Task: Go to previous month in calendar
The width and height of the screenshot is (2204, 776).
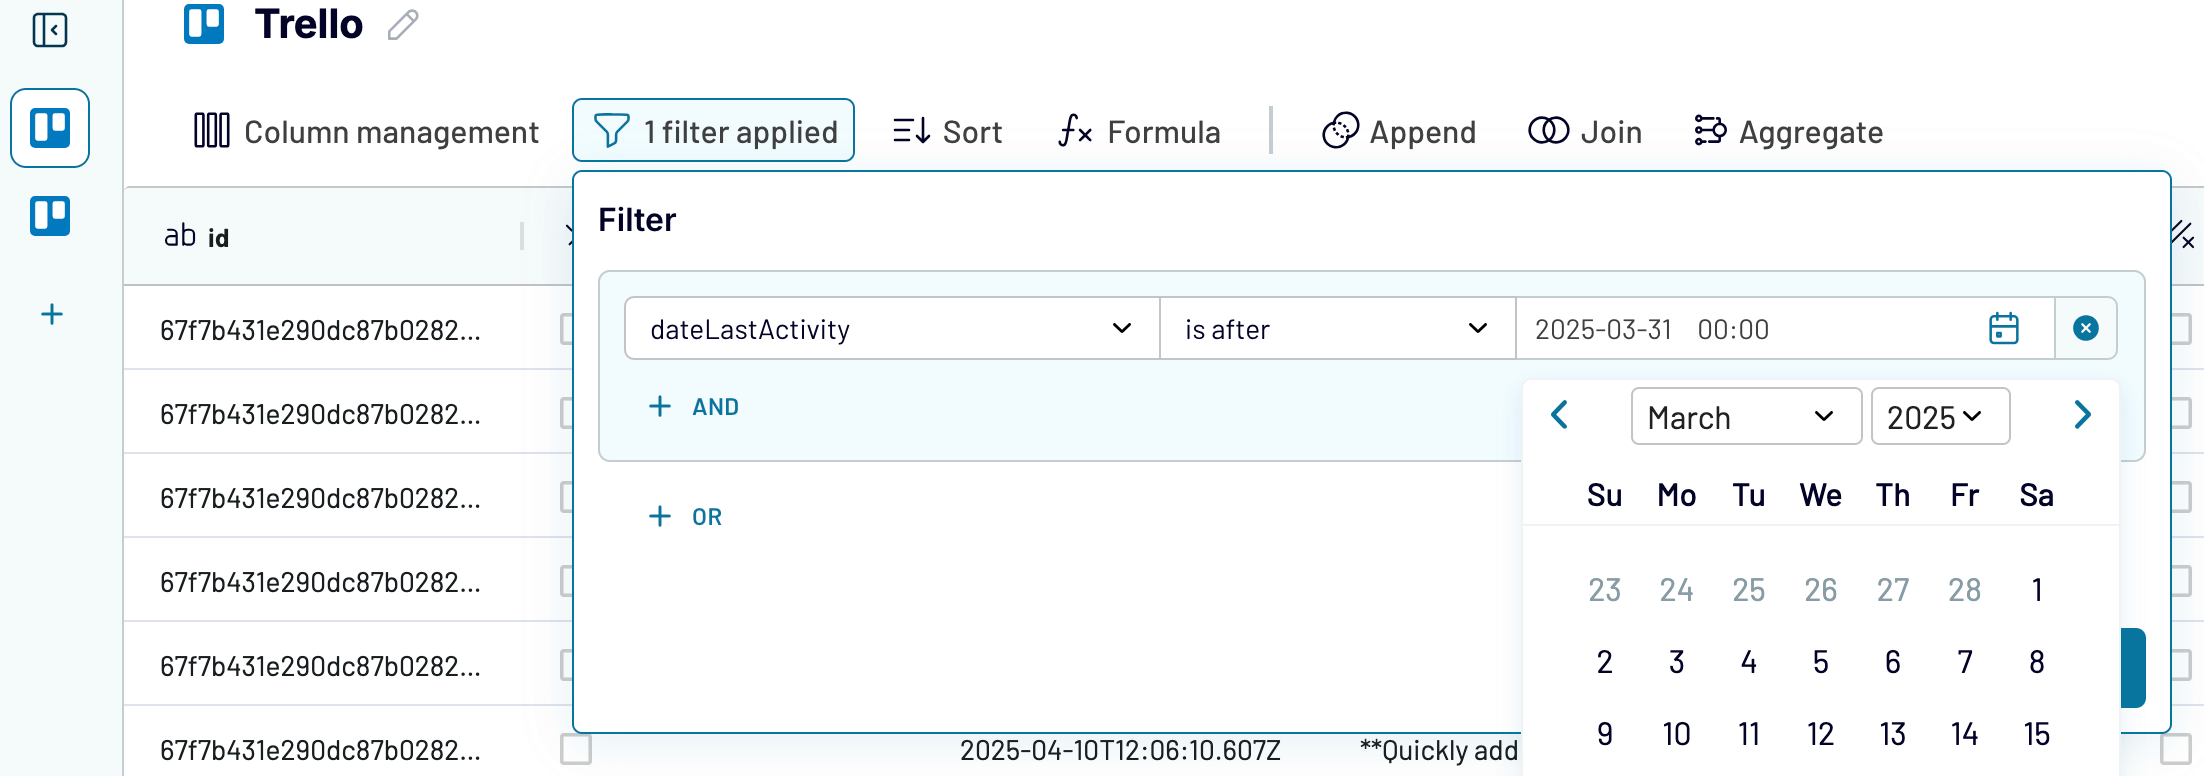Action: (x=1559, y=415)
